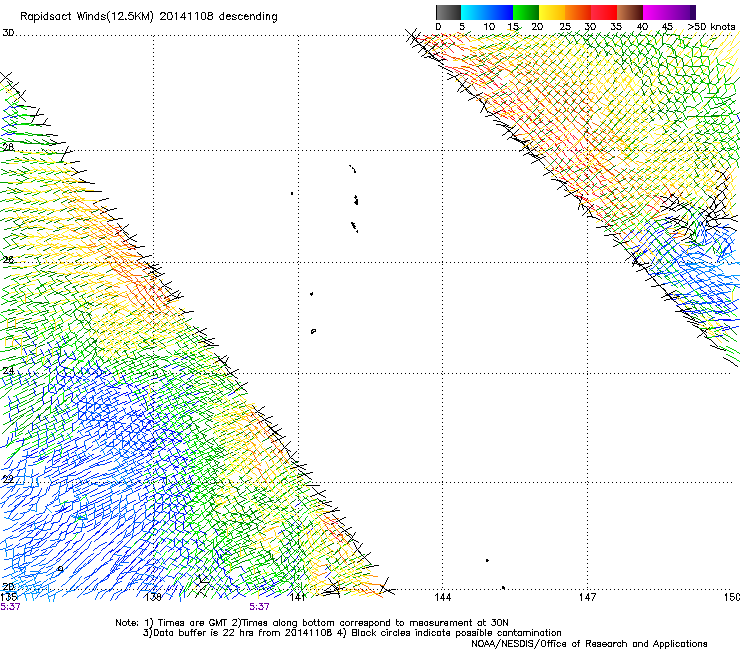Click the legend label '25'
This screenshot has width=740, height=650.
click(565, 27)
